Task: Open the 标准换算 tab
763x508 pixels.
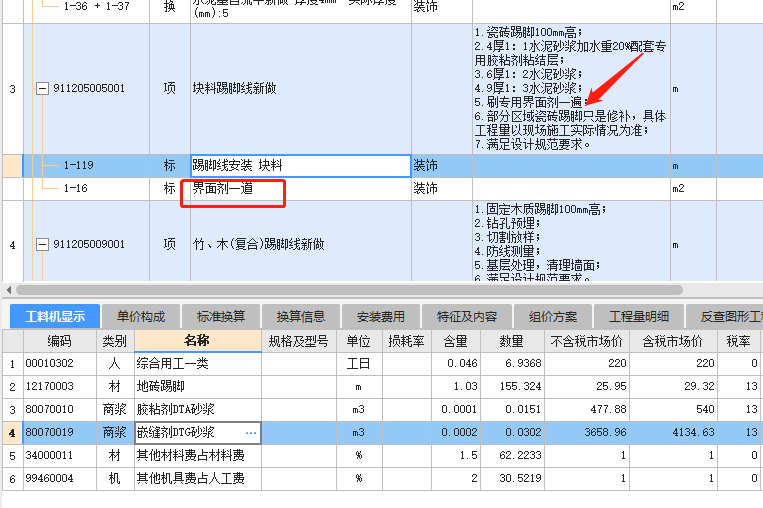Action: 221,317
